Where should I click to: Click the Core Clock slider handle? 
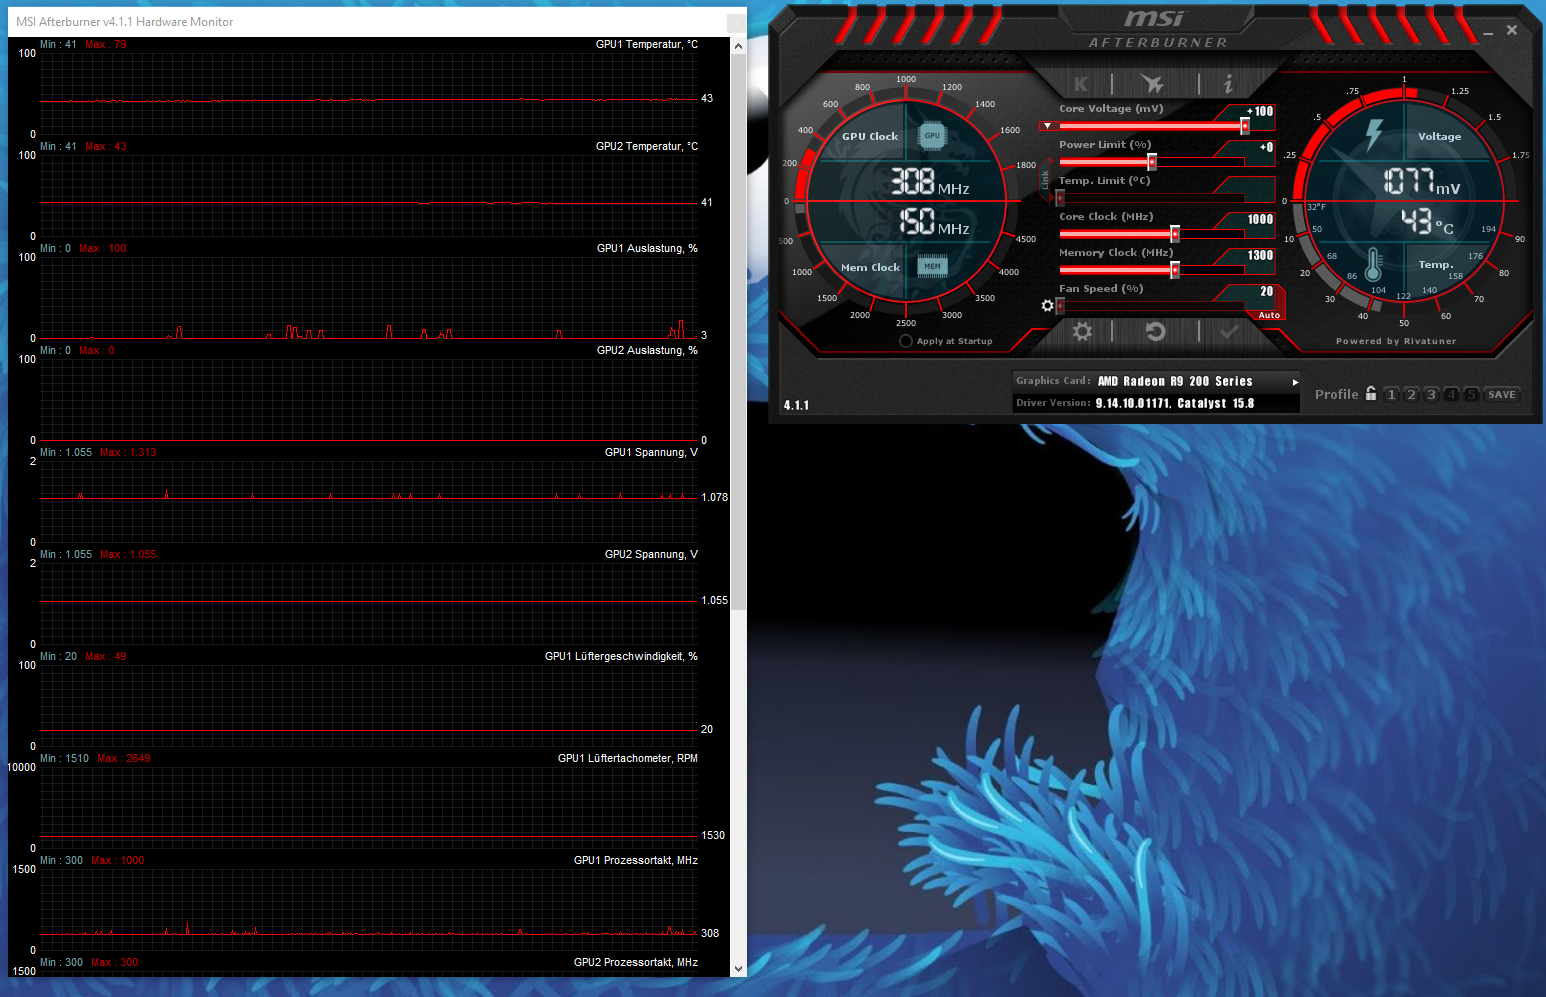pyautogui.click(x=1175, y=234)
